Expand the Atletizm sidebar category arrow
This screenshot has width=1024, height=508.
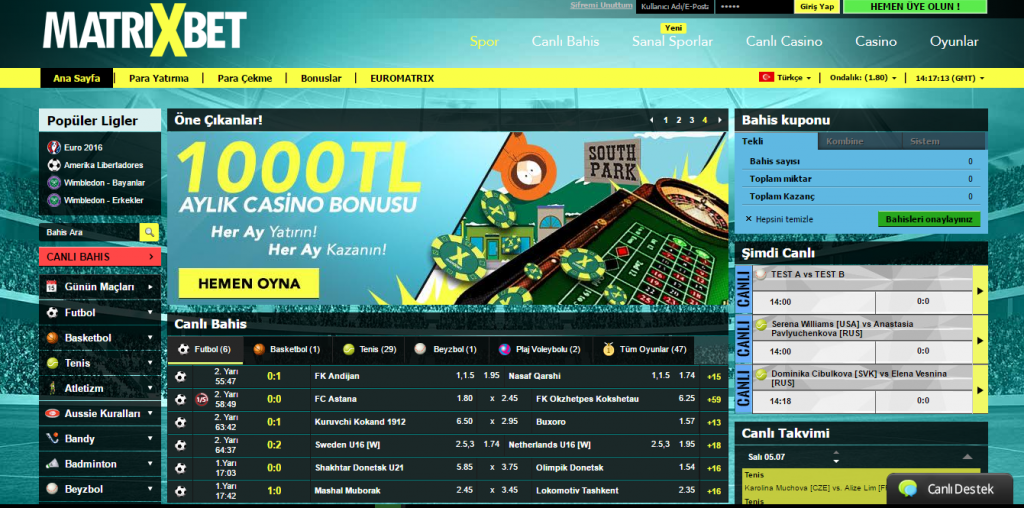(150, 389)
